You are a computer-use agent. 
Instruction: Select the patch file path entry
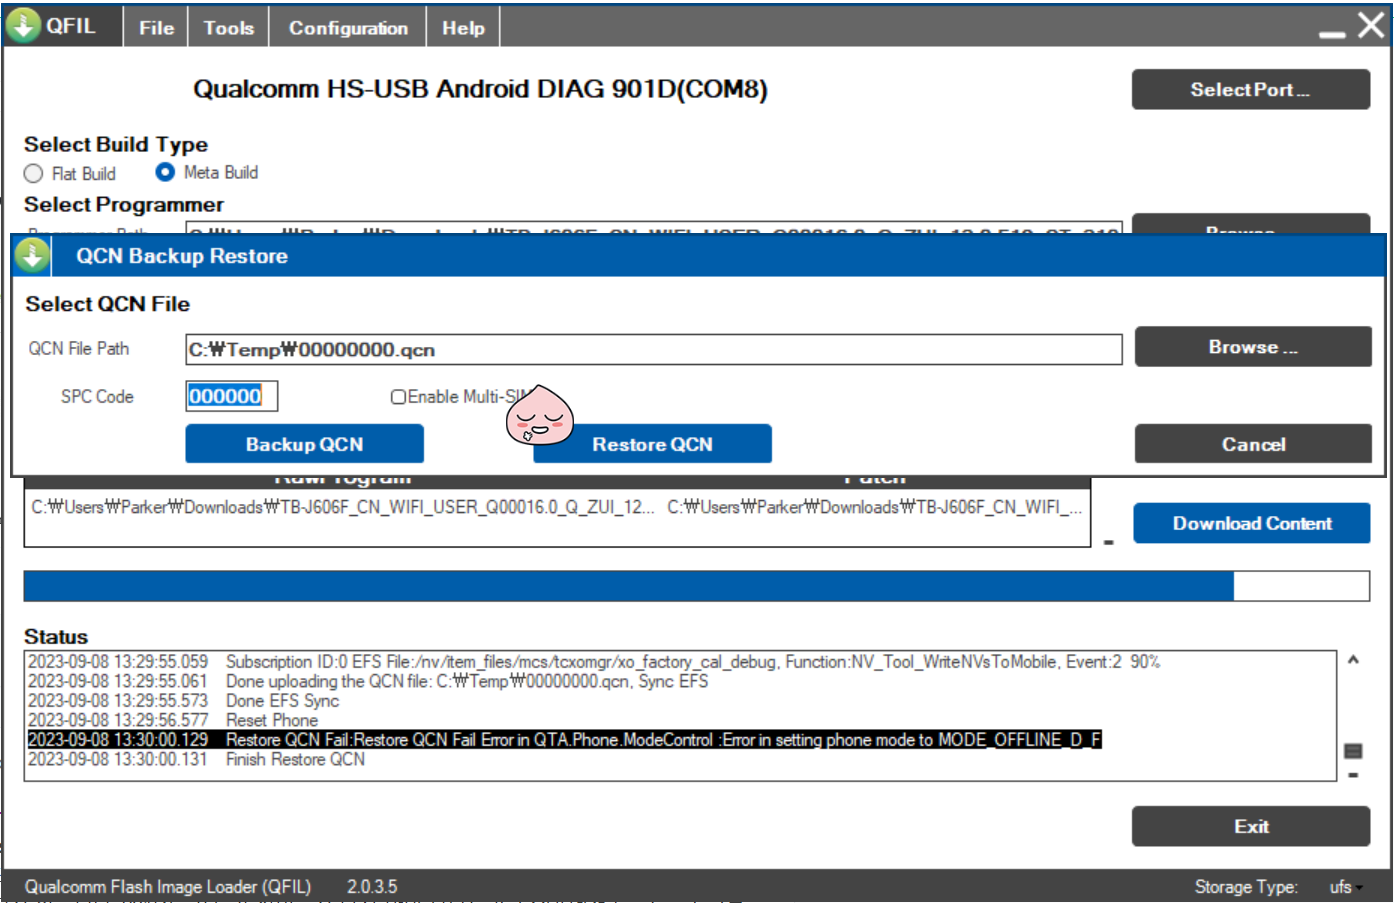point(875,507)
